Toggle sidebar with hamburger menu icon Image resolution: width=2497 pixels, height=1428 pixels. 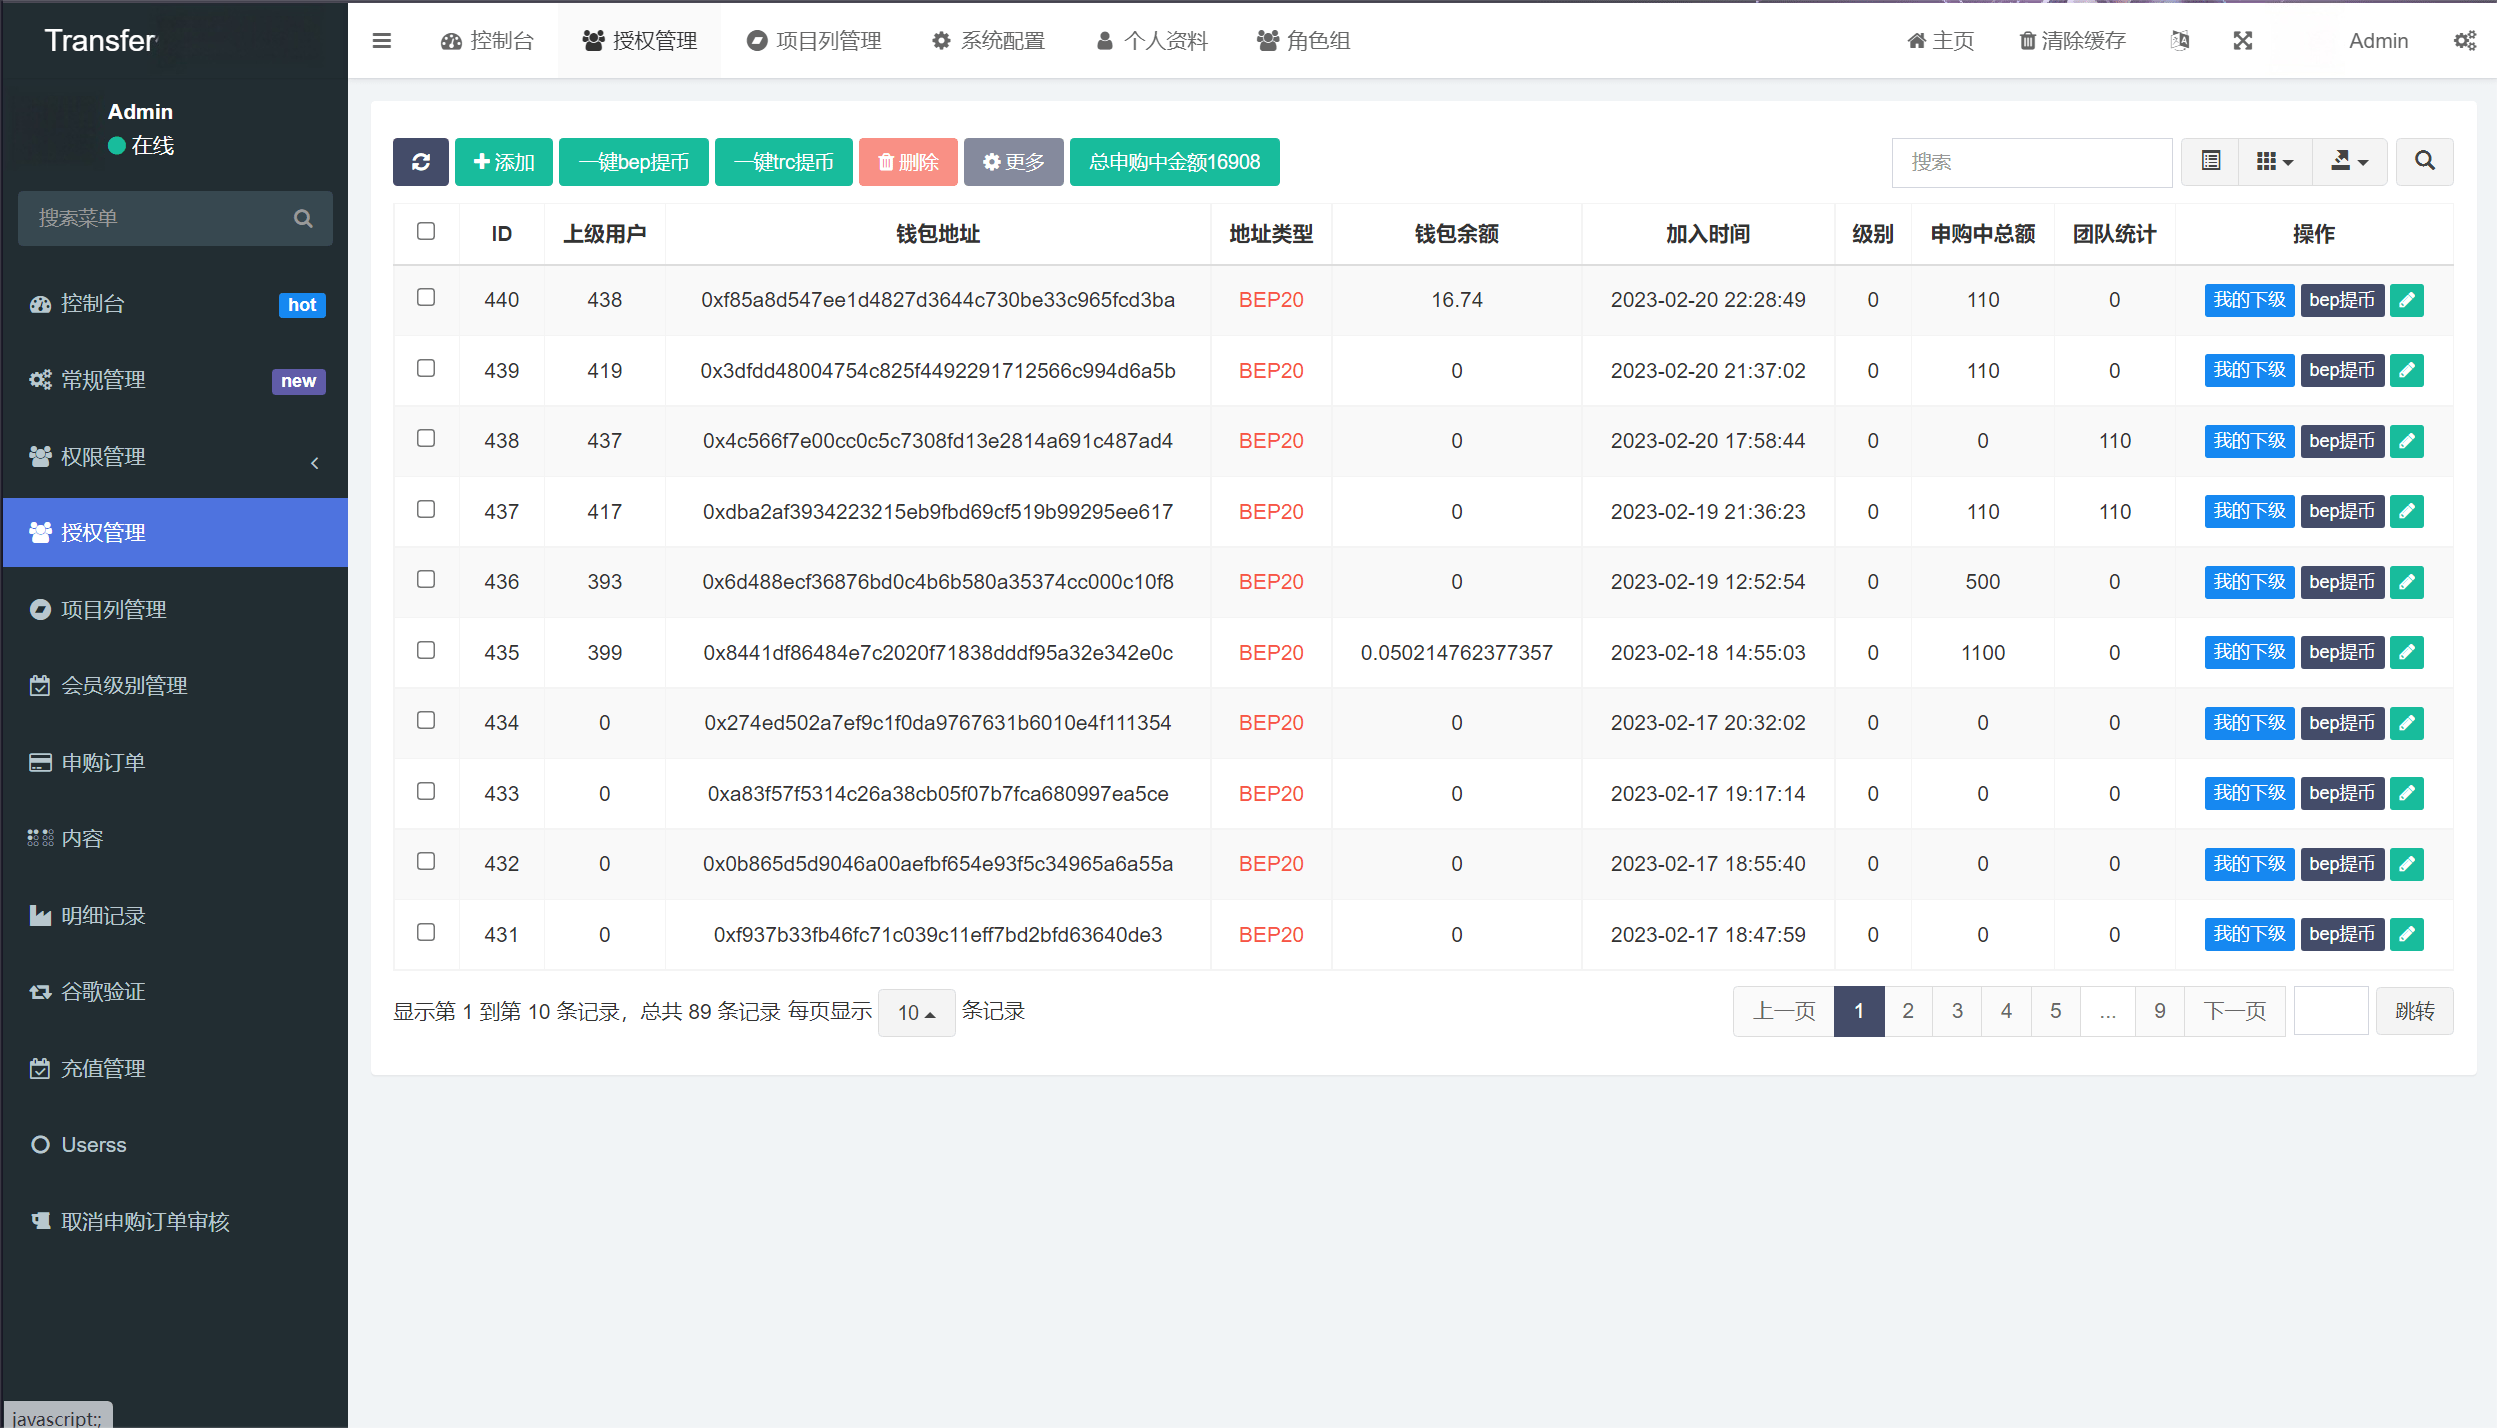click(381, 41)
